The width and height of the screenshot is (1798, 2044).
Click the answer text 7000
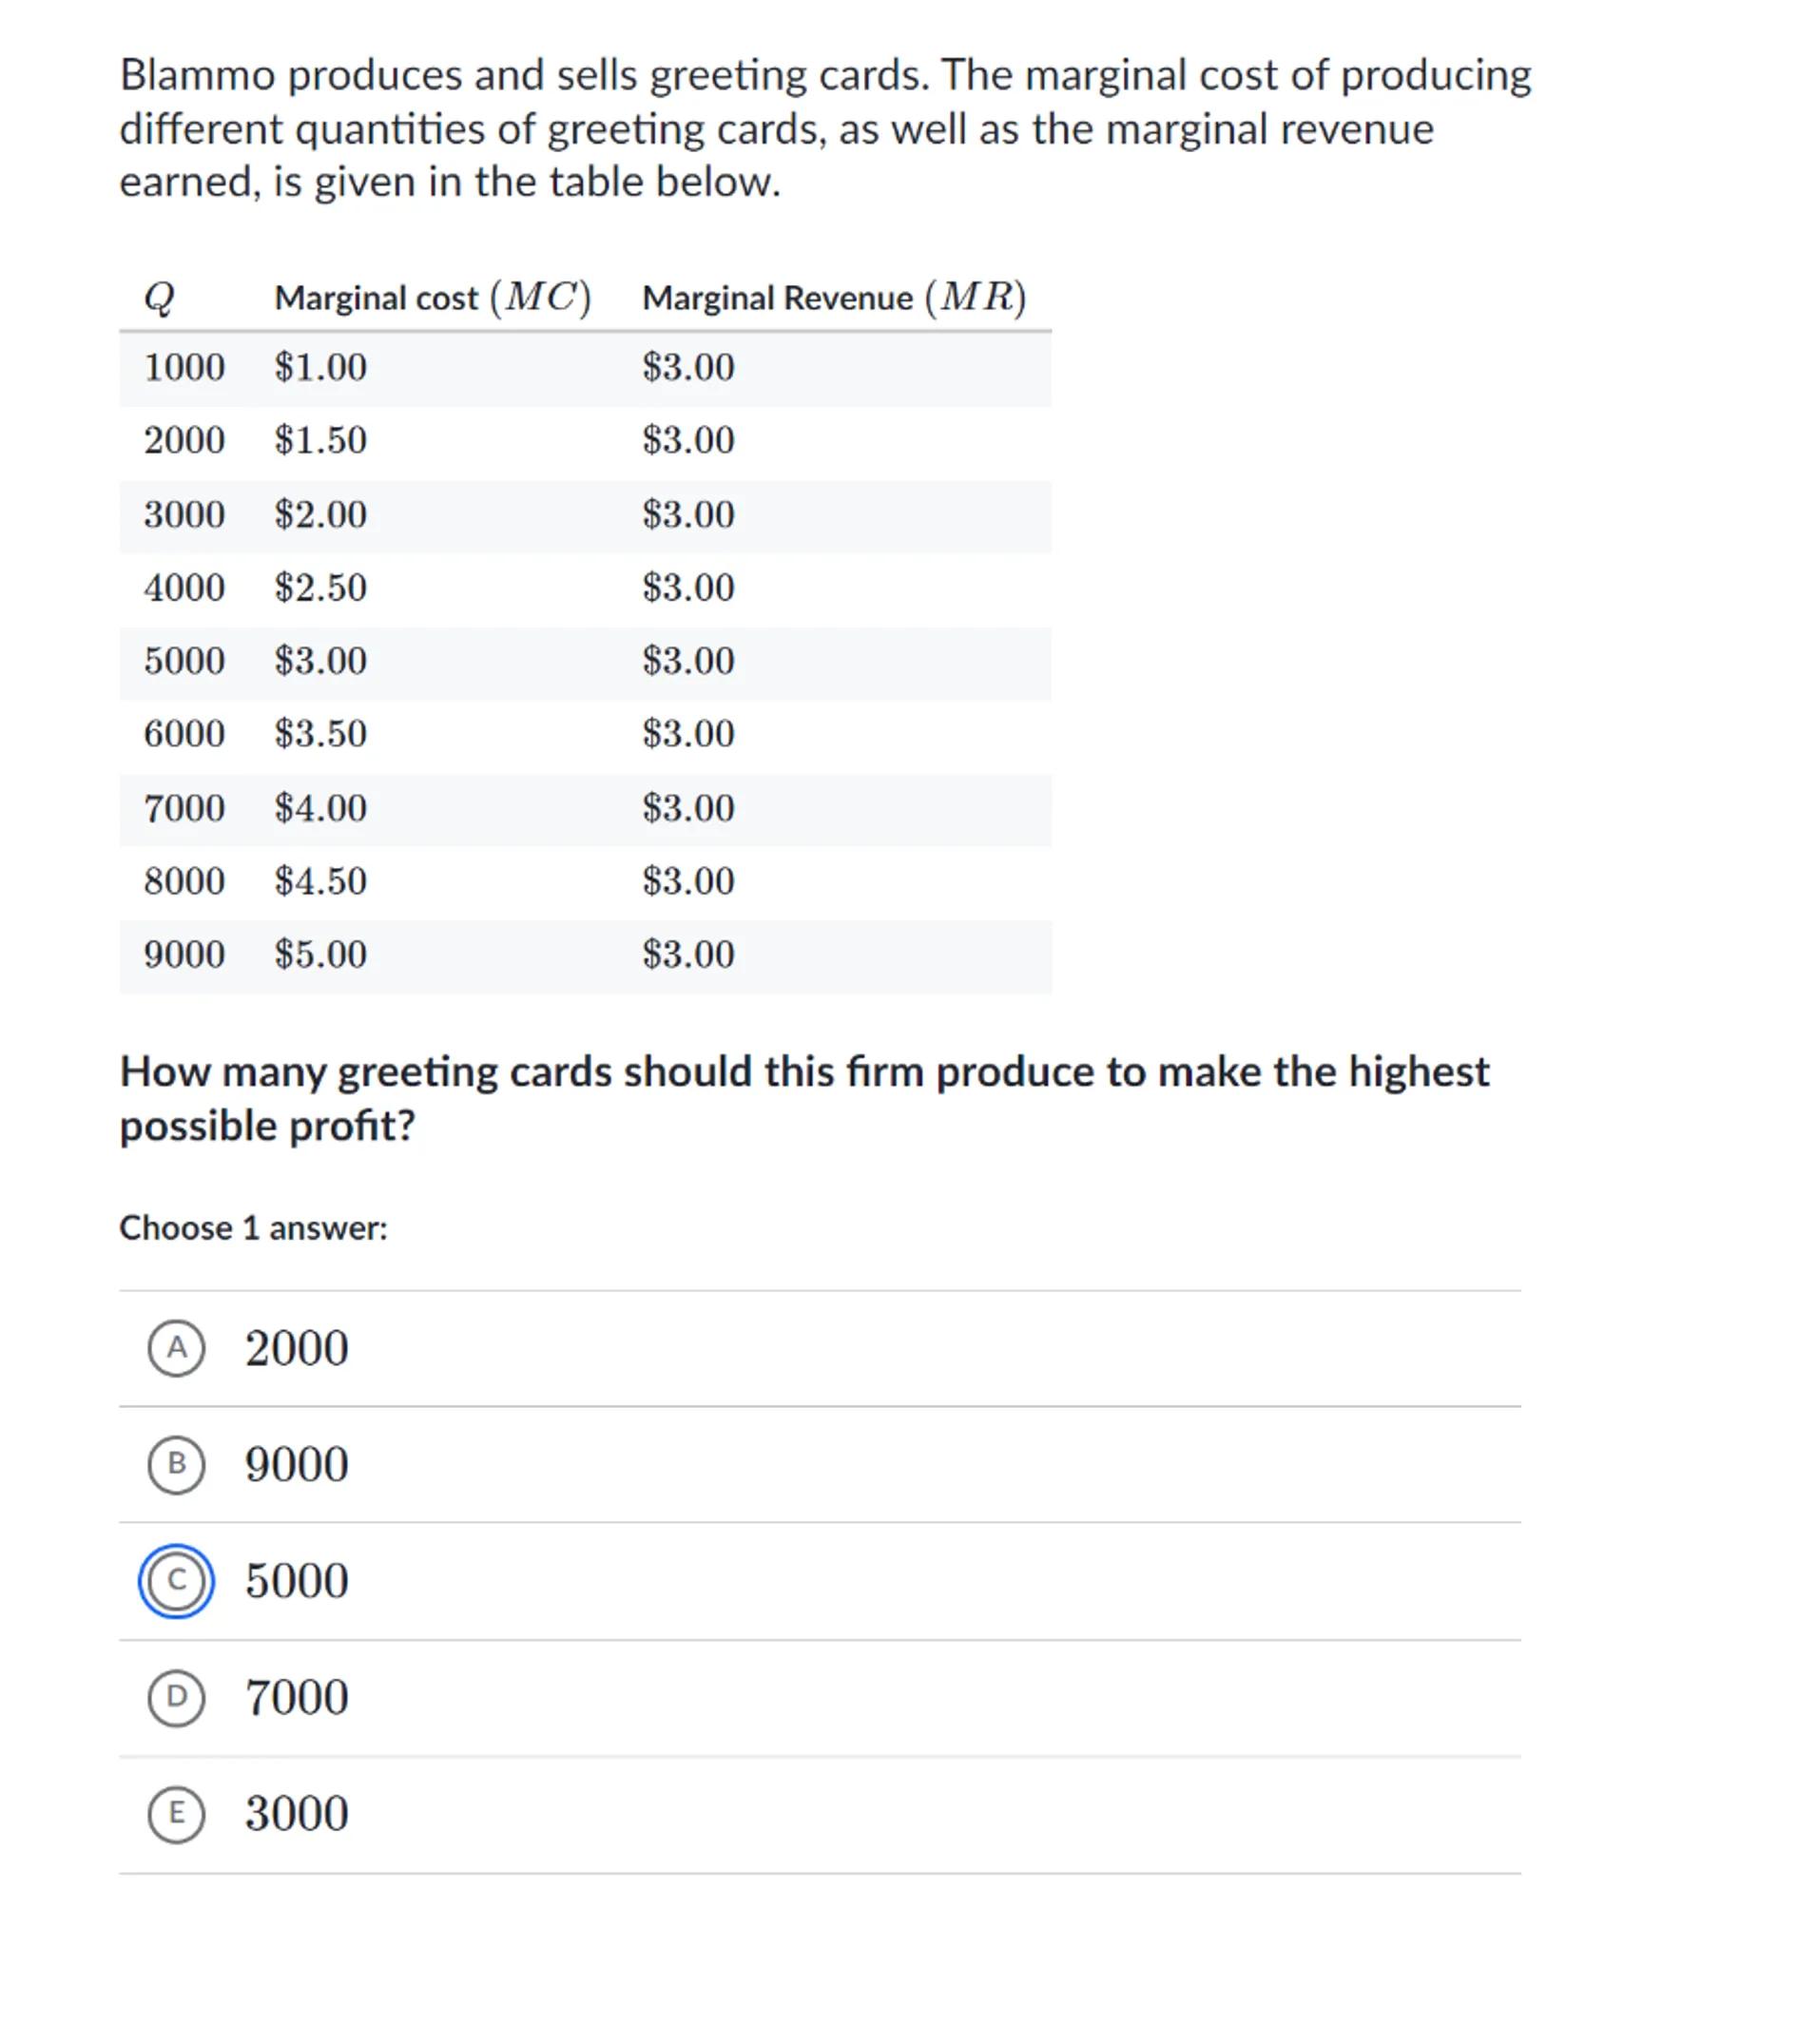pos(296,1697)
